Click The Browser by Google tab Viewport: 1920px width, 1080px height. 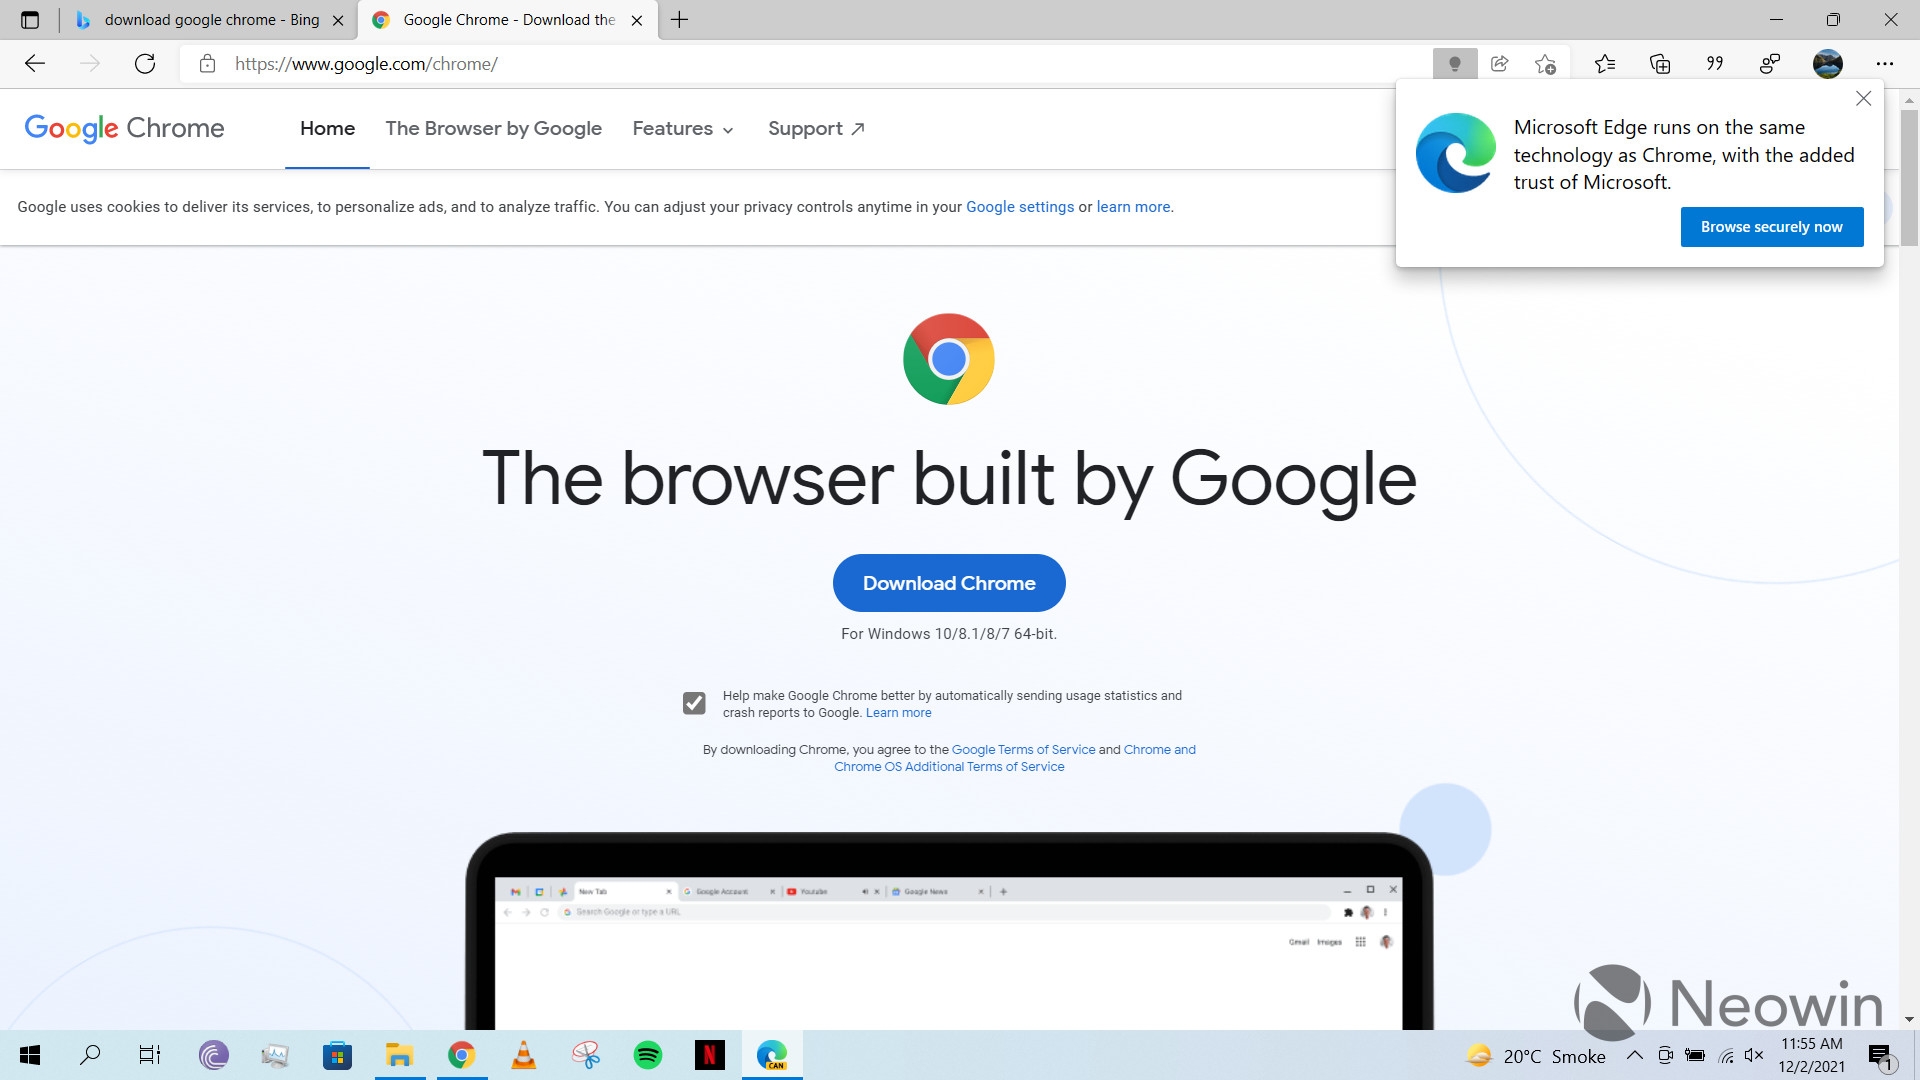tap(493, 128)
